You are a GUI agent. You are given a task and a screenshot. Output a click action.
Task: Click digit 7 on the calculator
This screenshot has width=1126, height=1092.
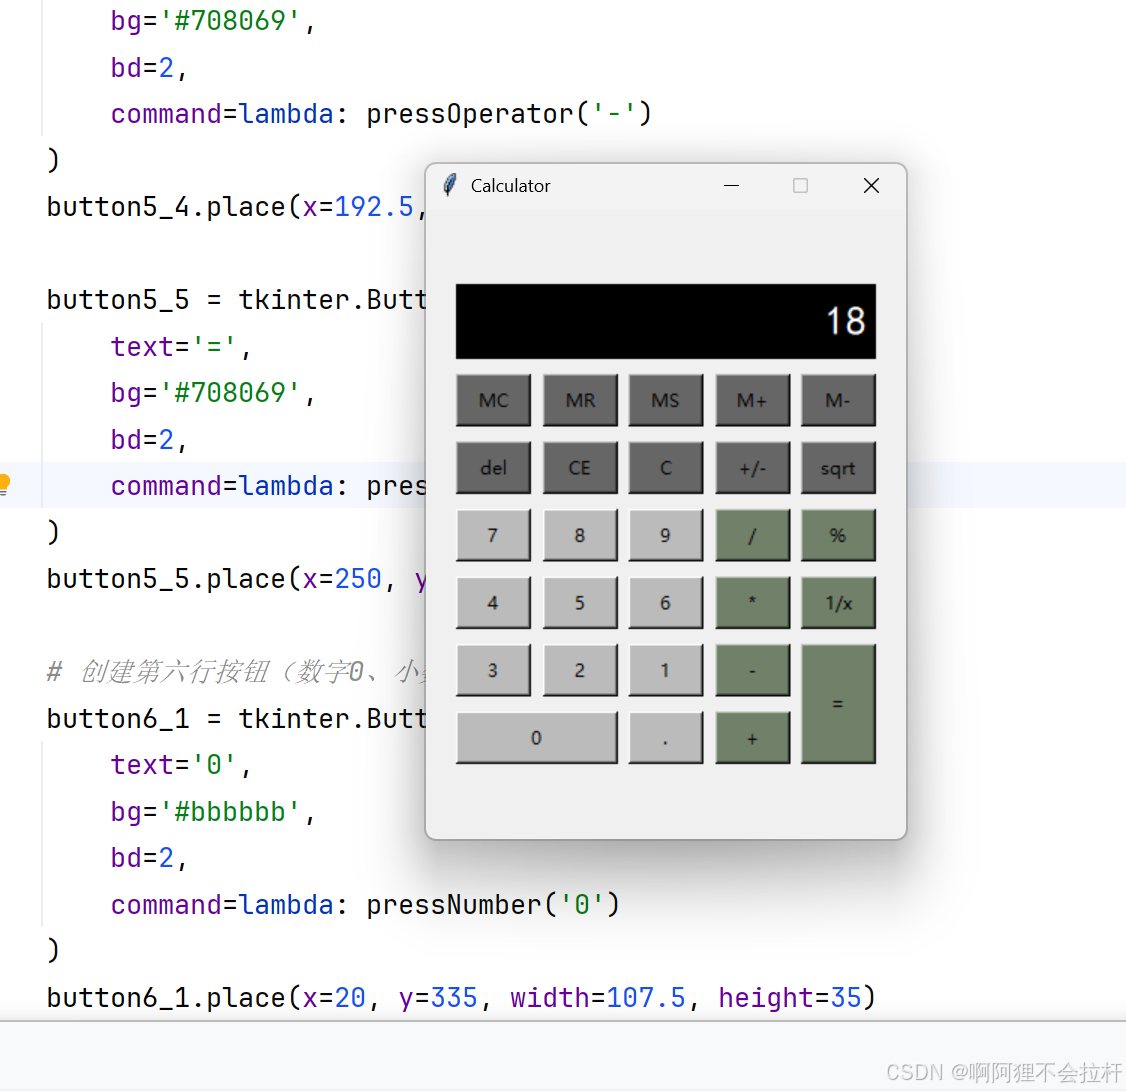[493, 536]
